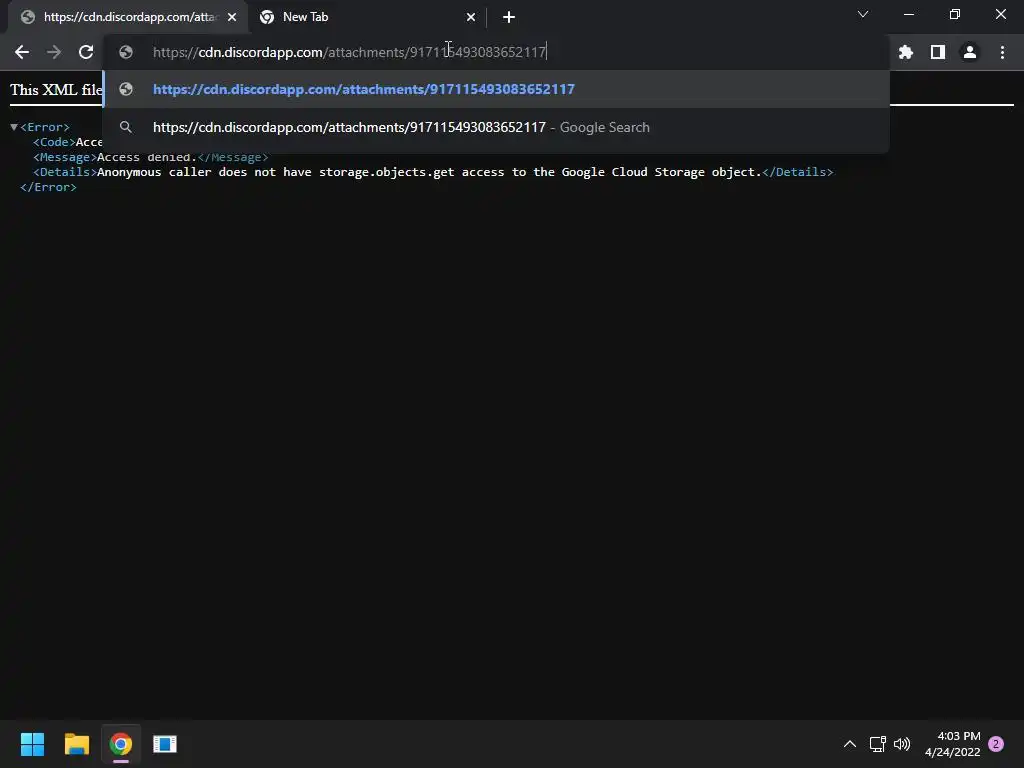Click the 'This XML file' header text
Viewport: 1024px width, 768px height.
[x=56, y=90]
